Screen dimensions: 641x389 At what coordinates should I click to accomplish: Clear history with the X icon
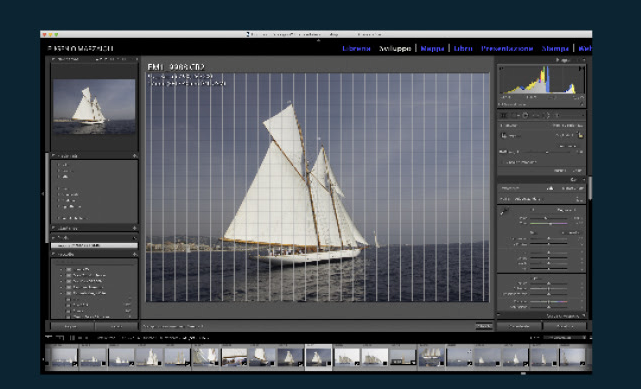[x=134, y=237]
